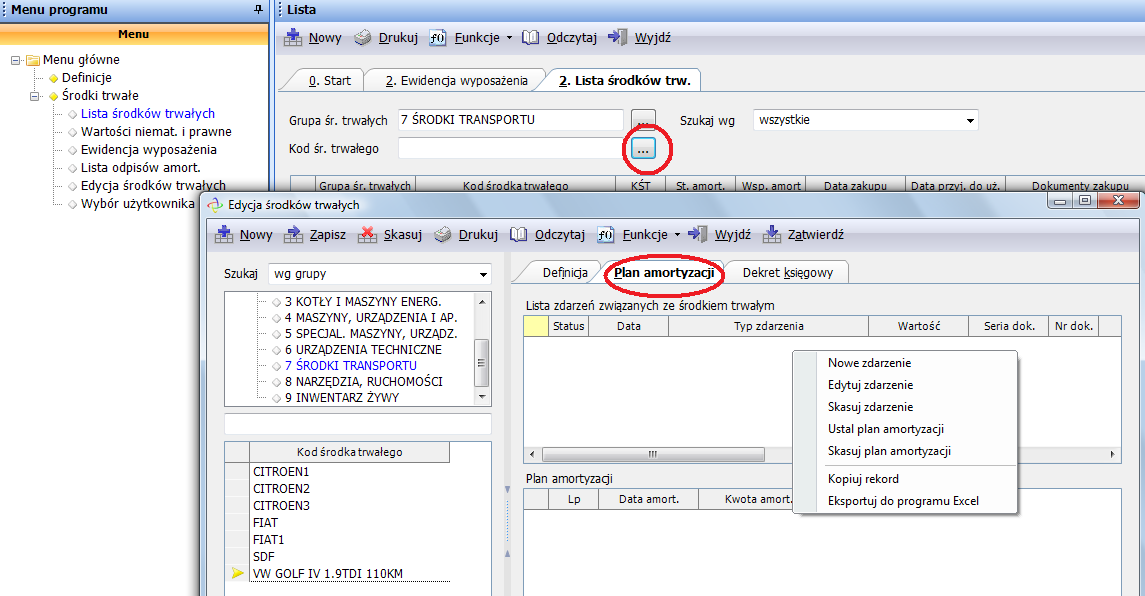Click Nowy icon in Edycja środków trwałych window
Viewport: 1145px width, 596px height.
(224, 234)
